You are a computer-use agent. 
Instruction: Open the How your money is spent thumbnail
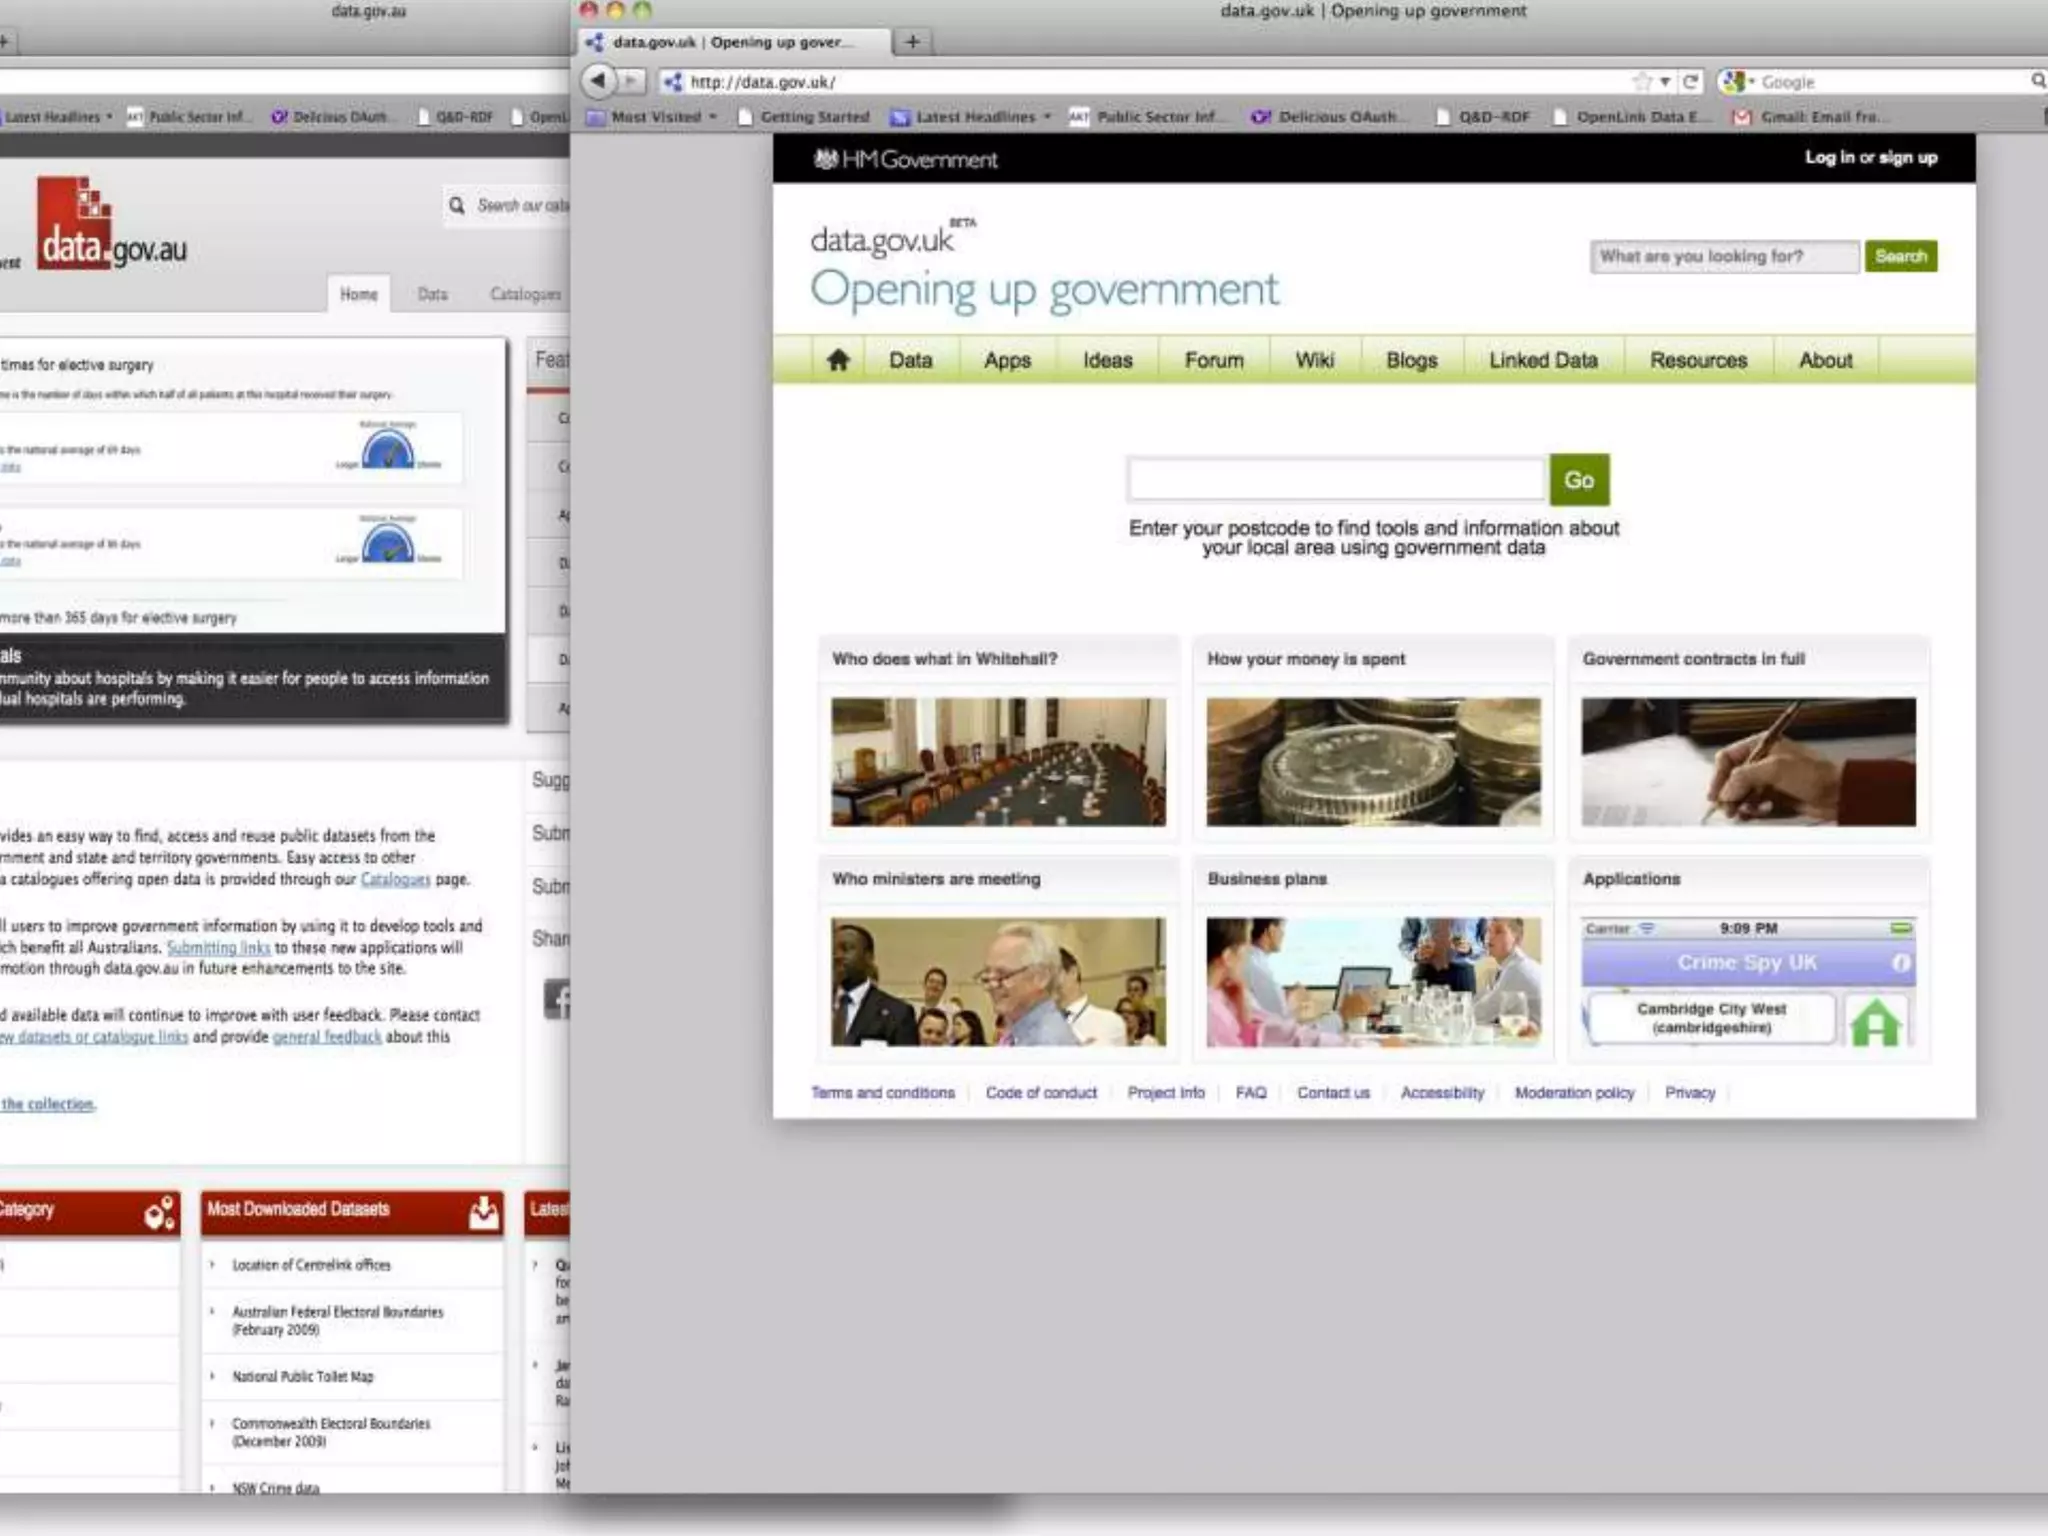pyautogui.click(x=1373, y=761)
